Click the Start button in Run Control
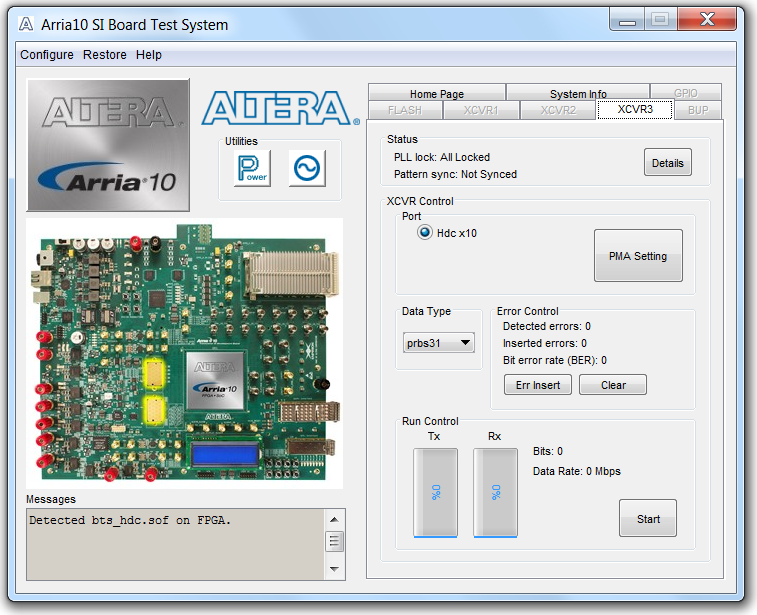 (x=648, y=519)
